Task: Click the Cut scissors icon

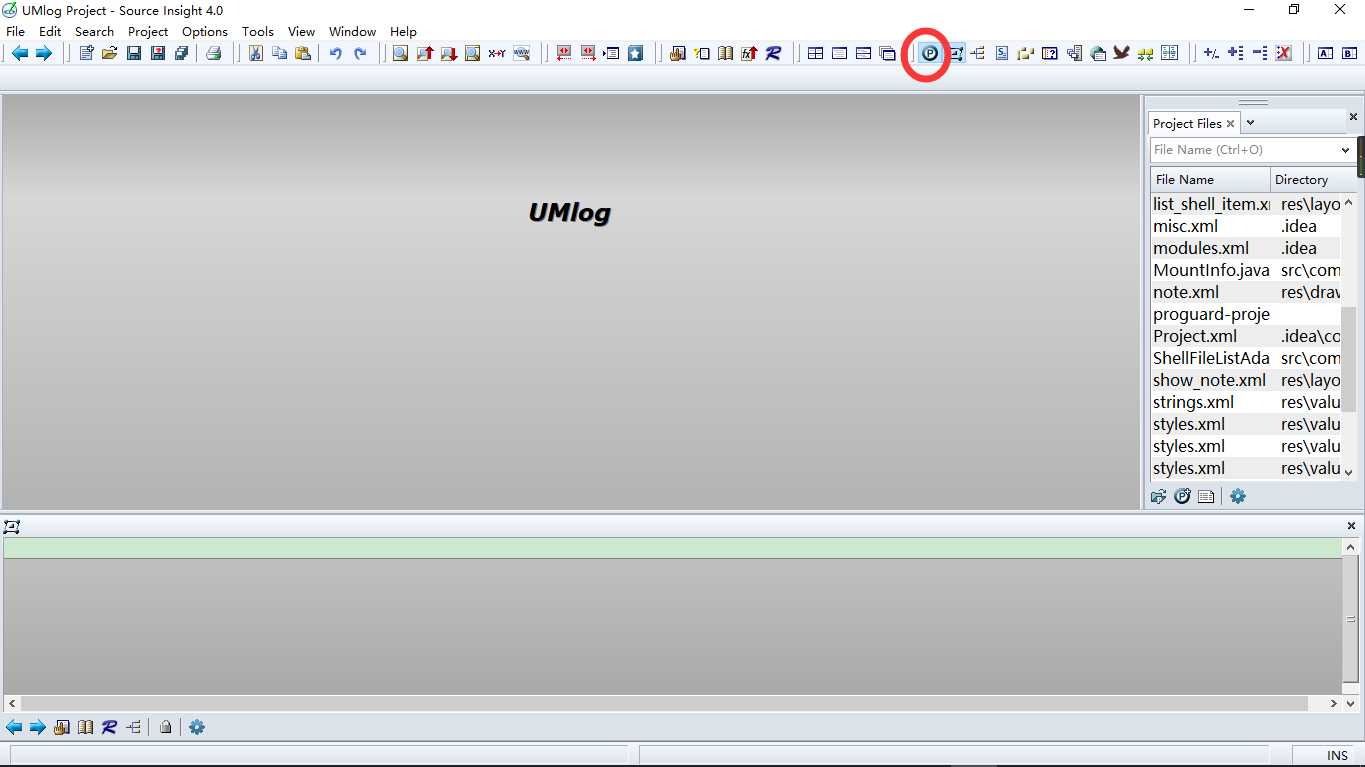Action: pyautogui.click(x=255, y=53)
